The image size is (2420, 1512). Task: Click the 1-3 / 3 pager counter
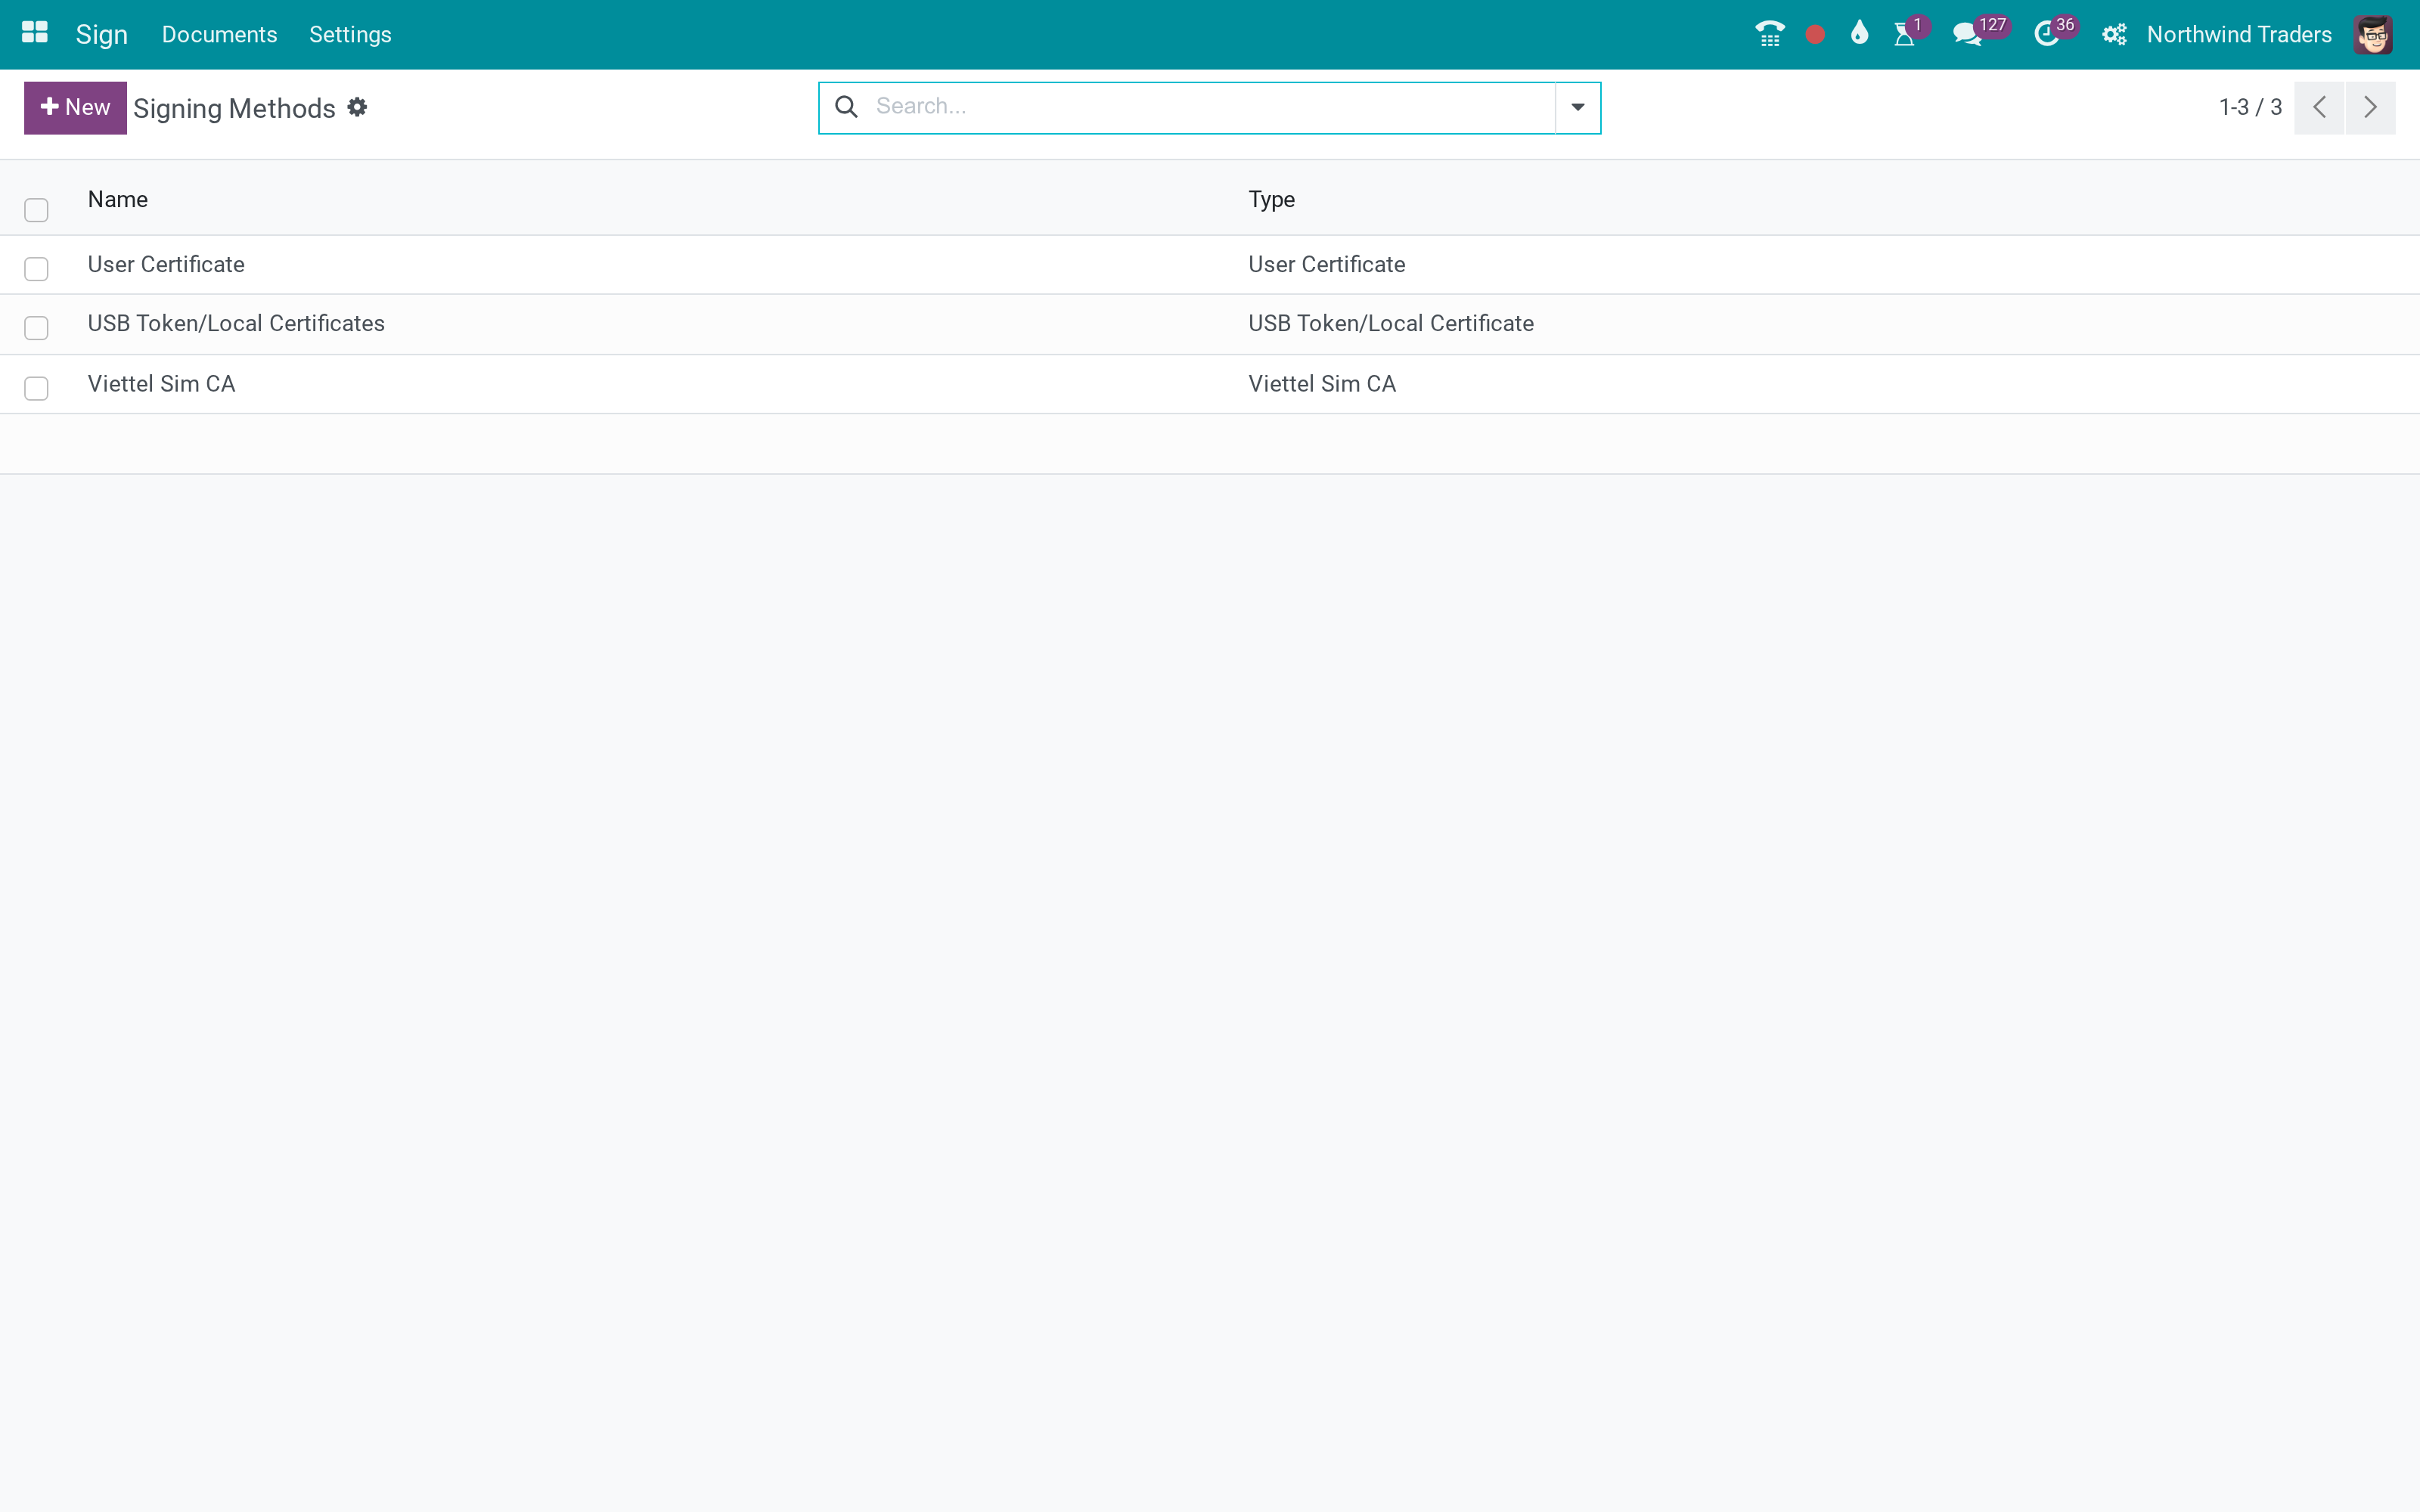pos(2250,108)
